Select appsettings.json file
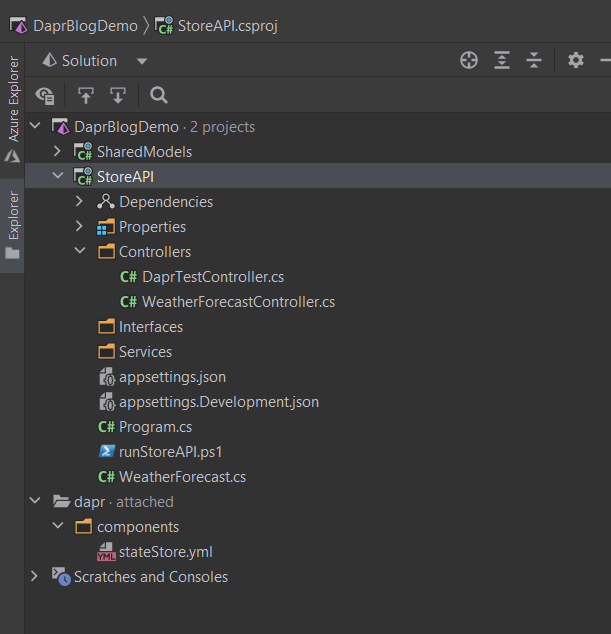This screenshot has height=634, width=611. pyautogui.click(x=318, y=377)
